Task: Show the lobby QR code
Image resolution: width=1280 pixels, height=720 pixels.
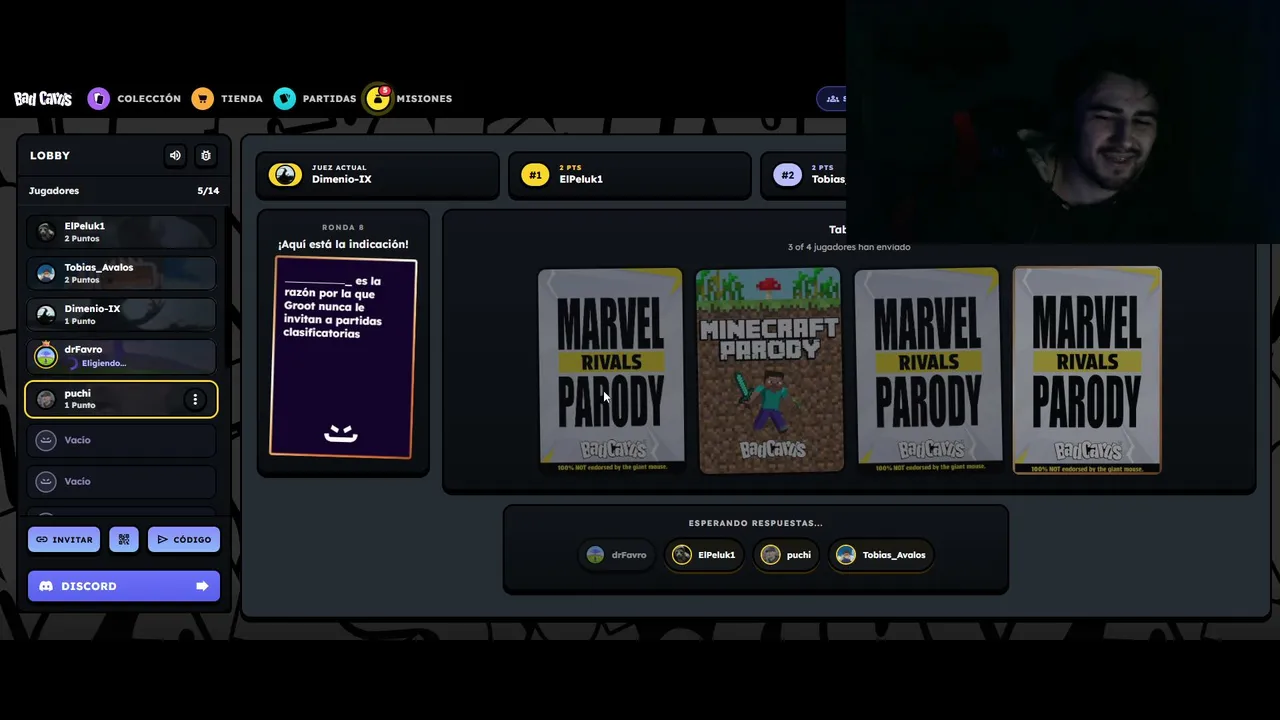Action: click(124, 540)
